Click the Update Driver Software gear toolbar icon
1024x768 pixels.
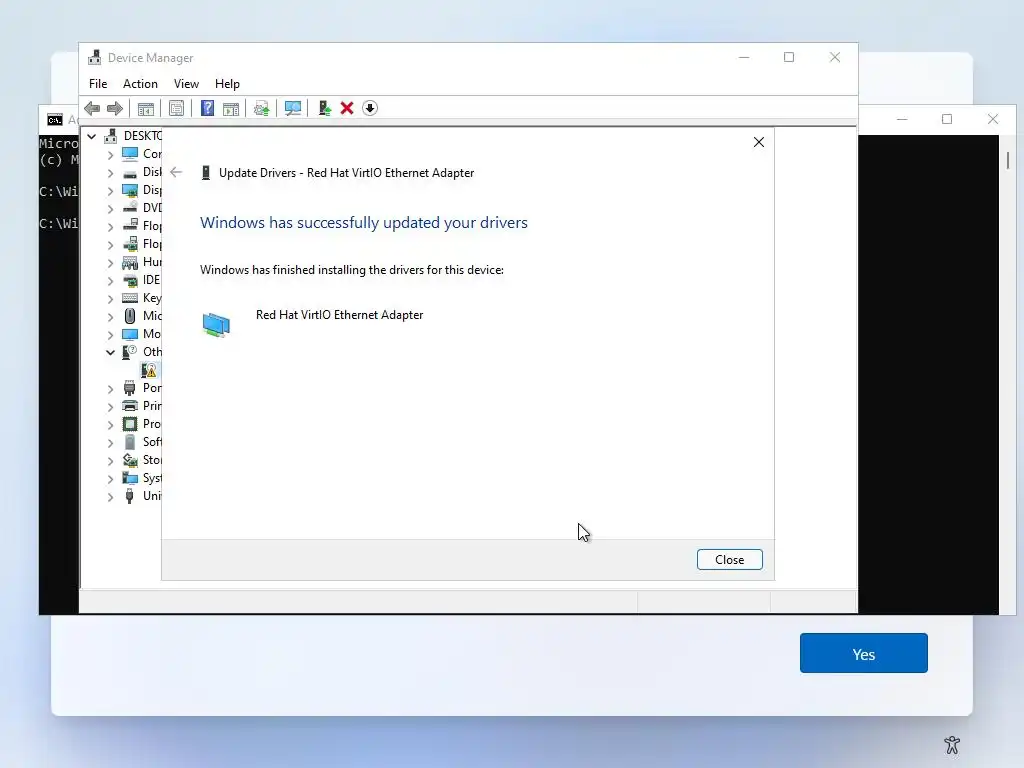261,108
